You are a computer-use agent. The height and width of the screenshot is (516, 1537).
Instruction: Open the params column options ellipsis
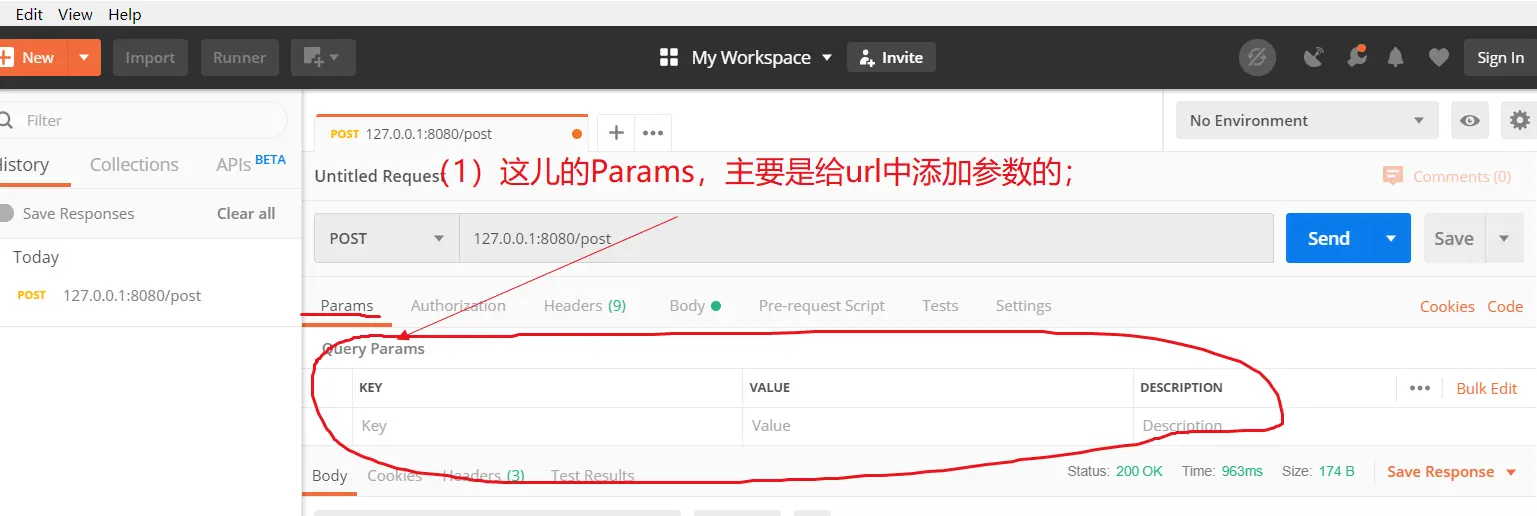[x=1419, y=388]
